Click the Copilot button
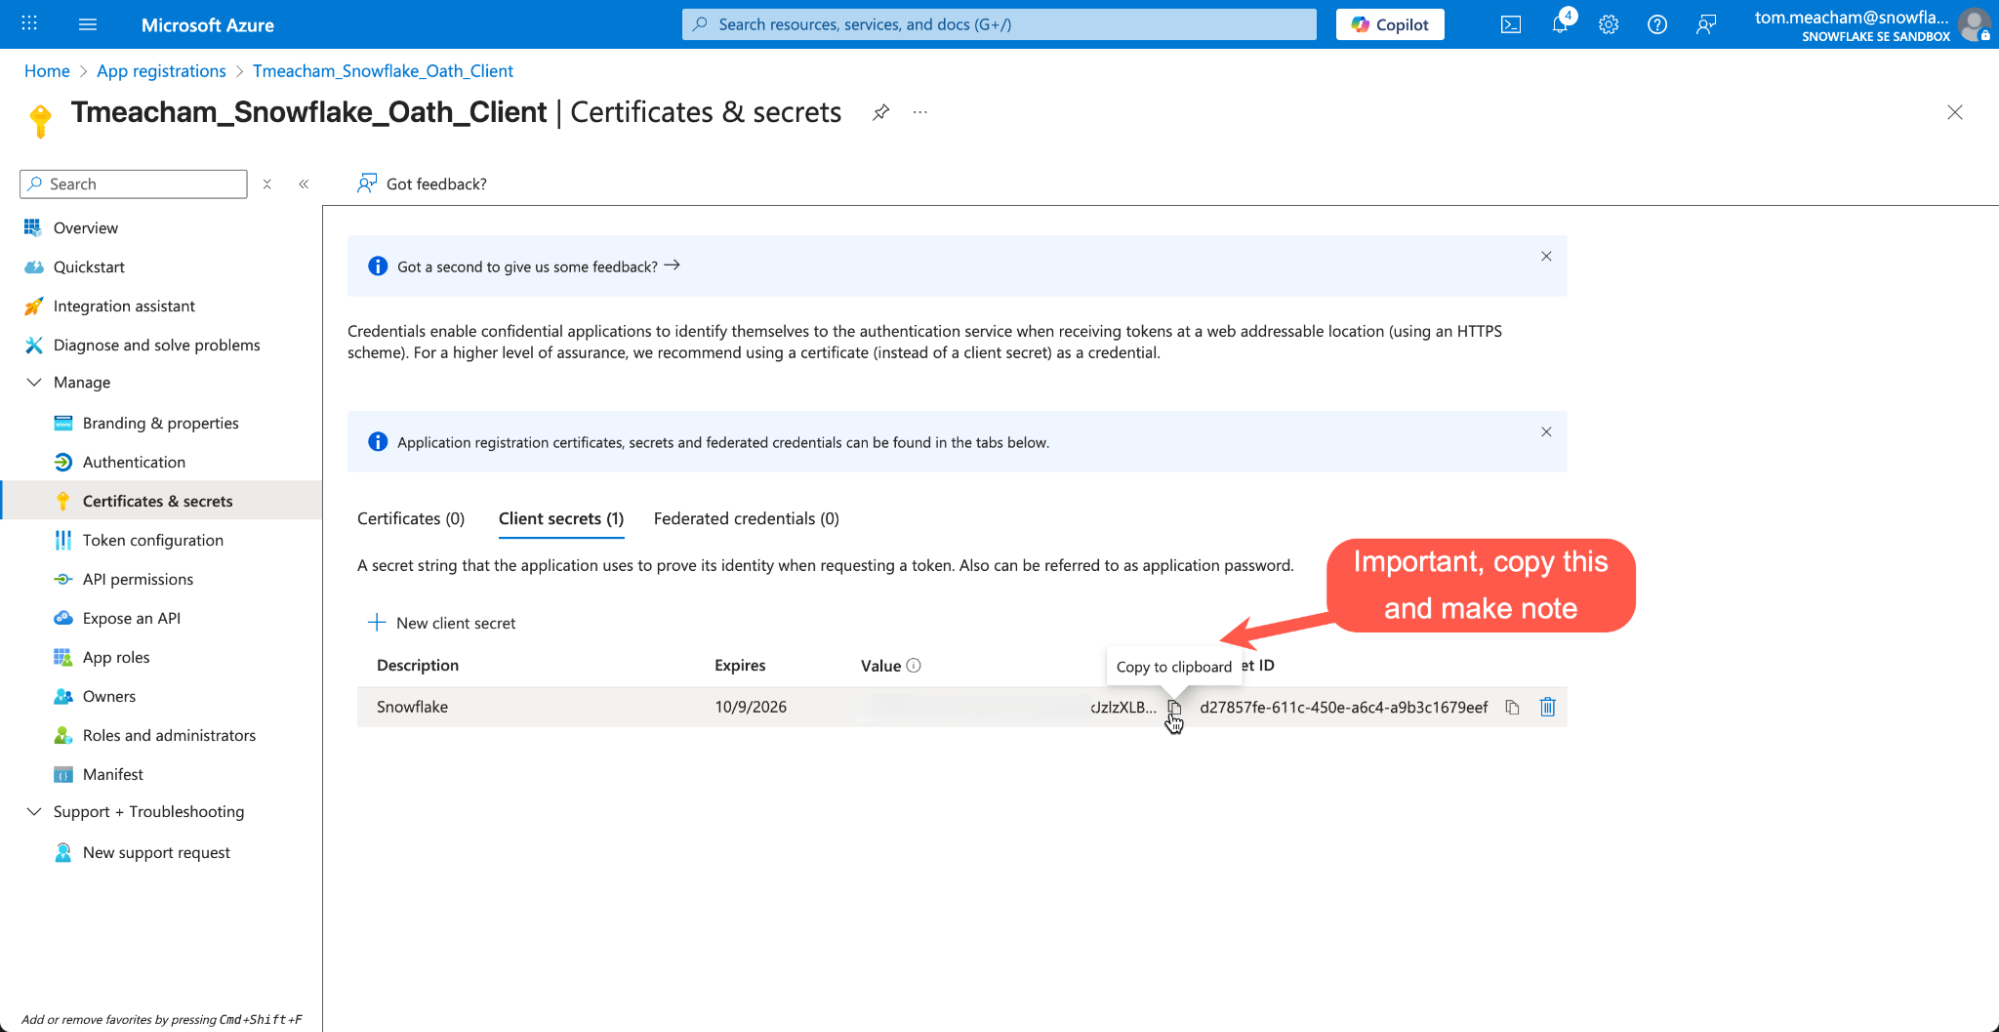Screen dimensions: 1999x1032 click(1389, 25)
